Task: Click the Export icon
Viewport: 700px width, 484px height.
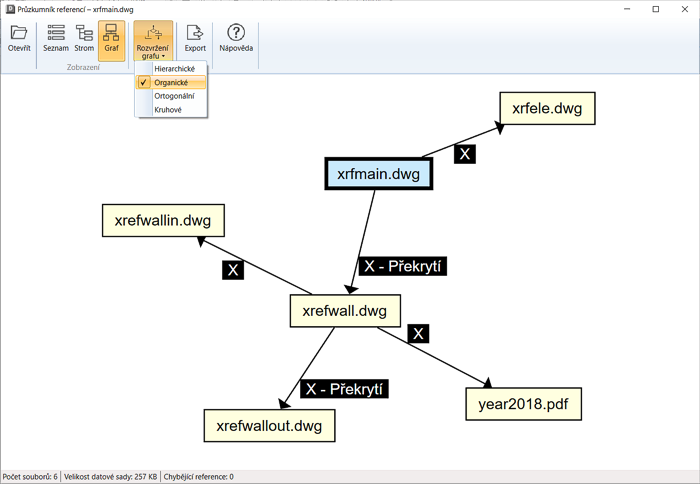Action: tap(195, 34)
